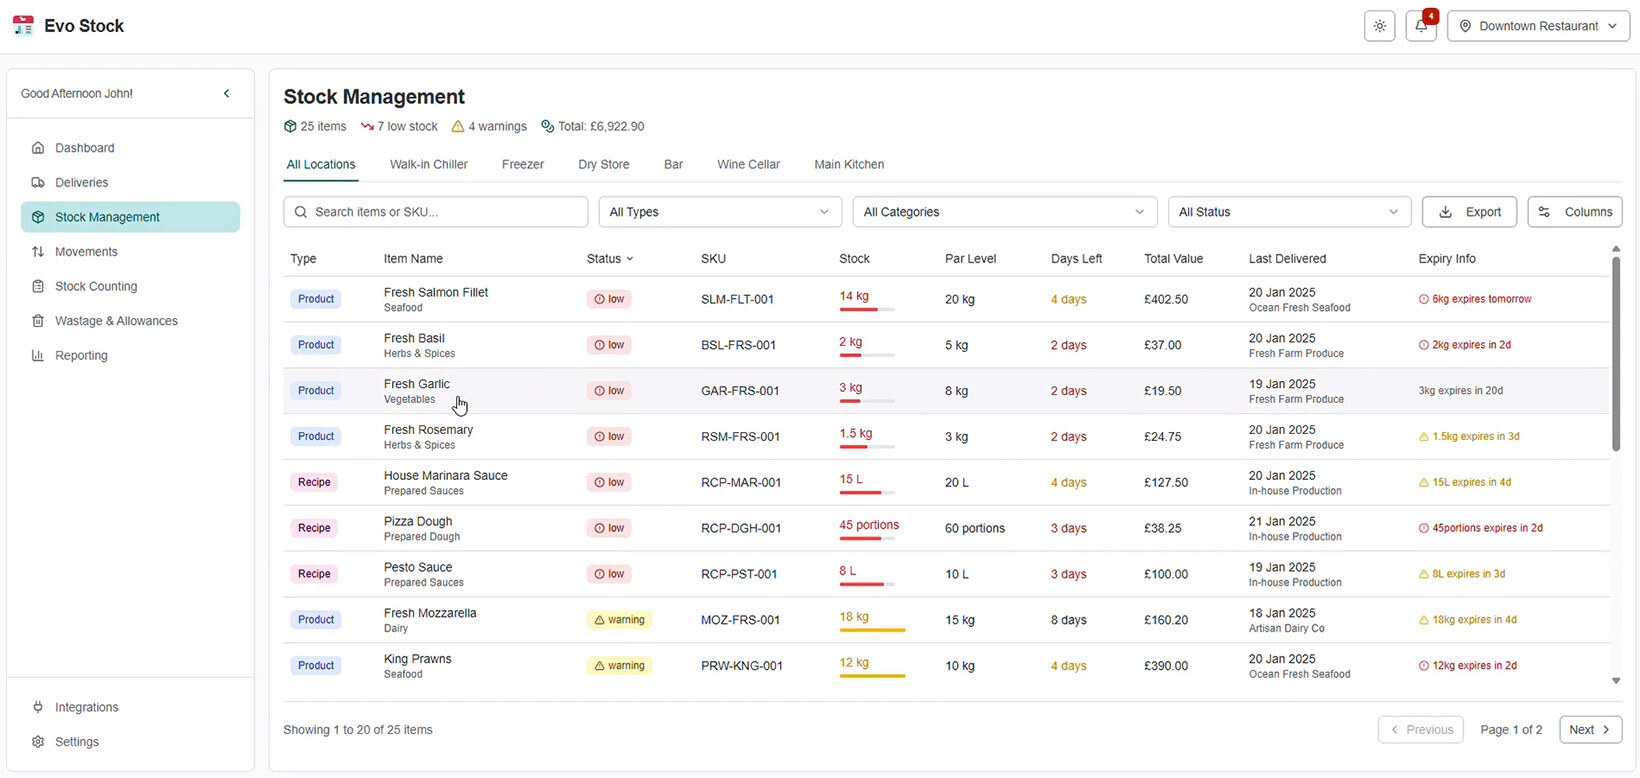Open the All Types filter dropdown
1640x778 pixels.
pos(719,212)
